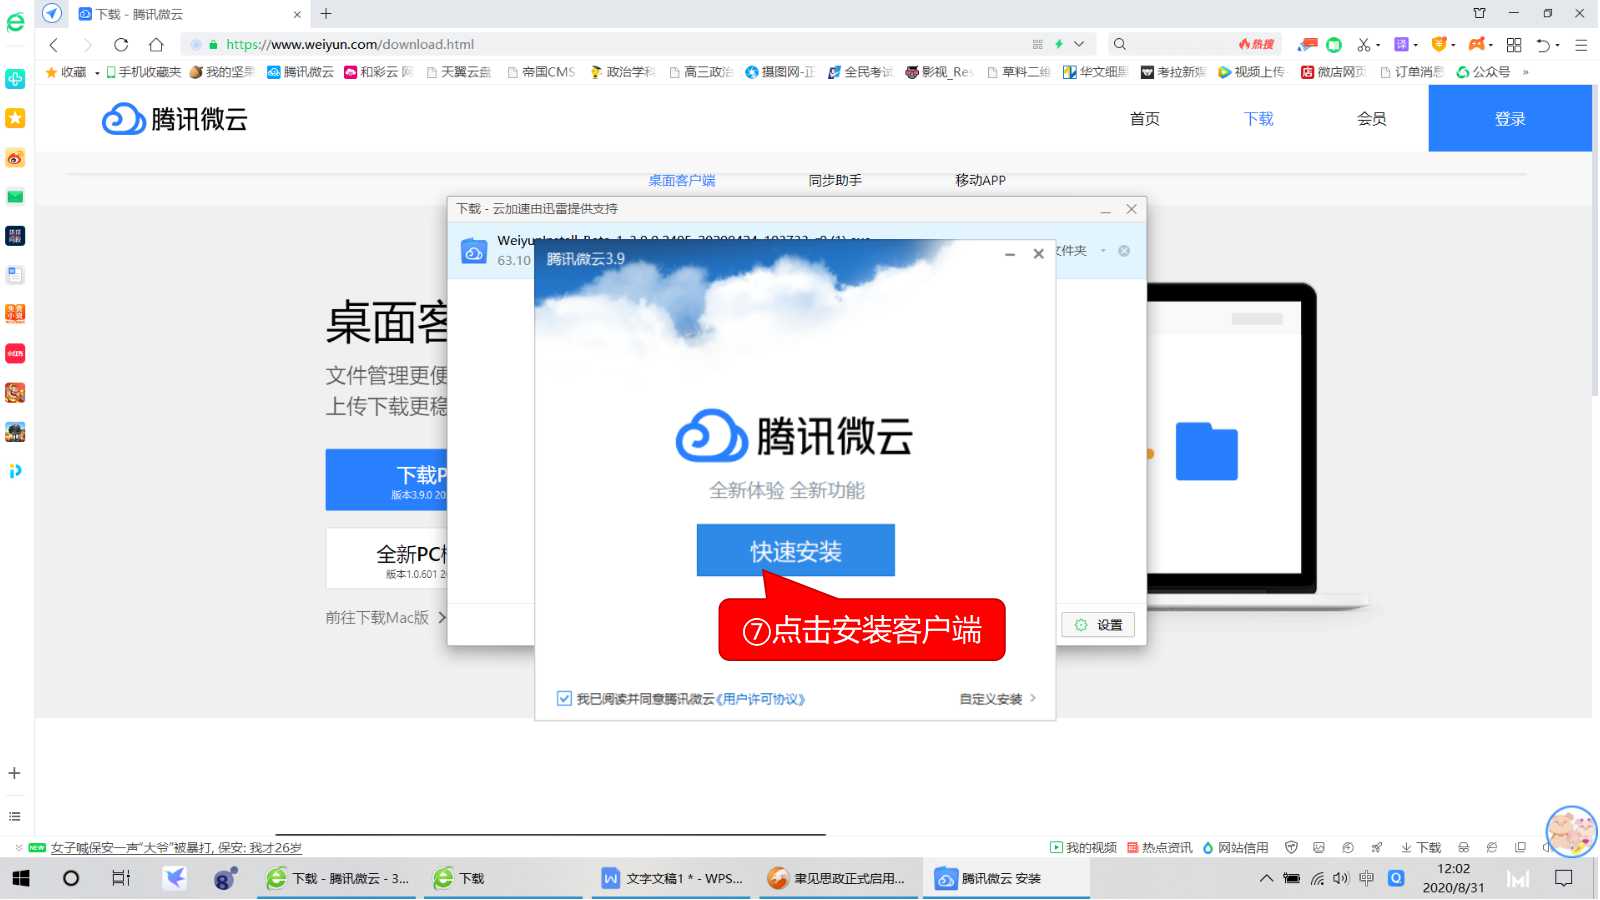Click the news headline ticker link

[x=176, y=847]
